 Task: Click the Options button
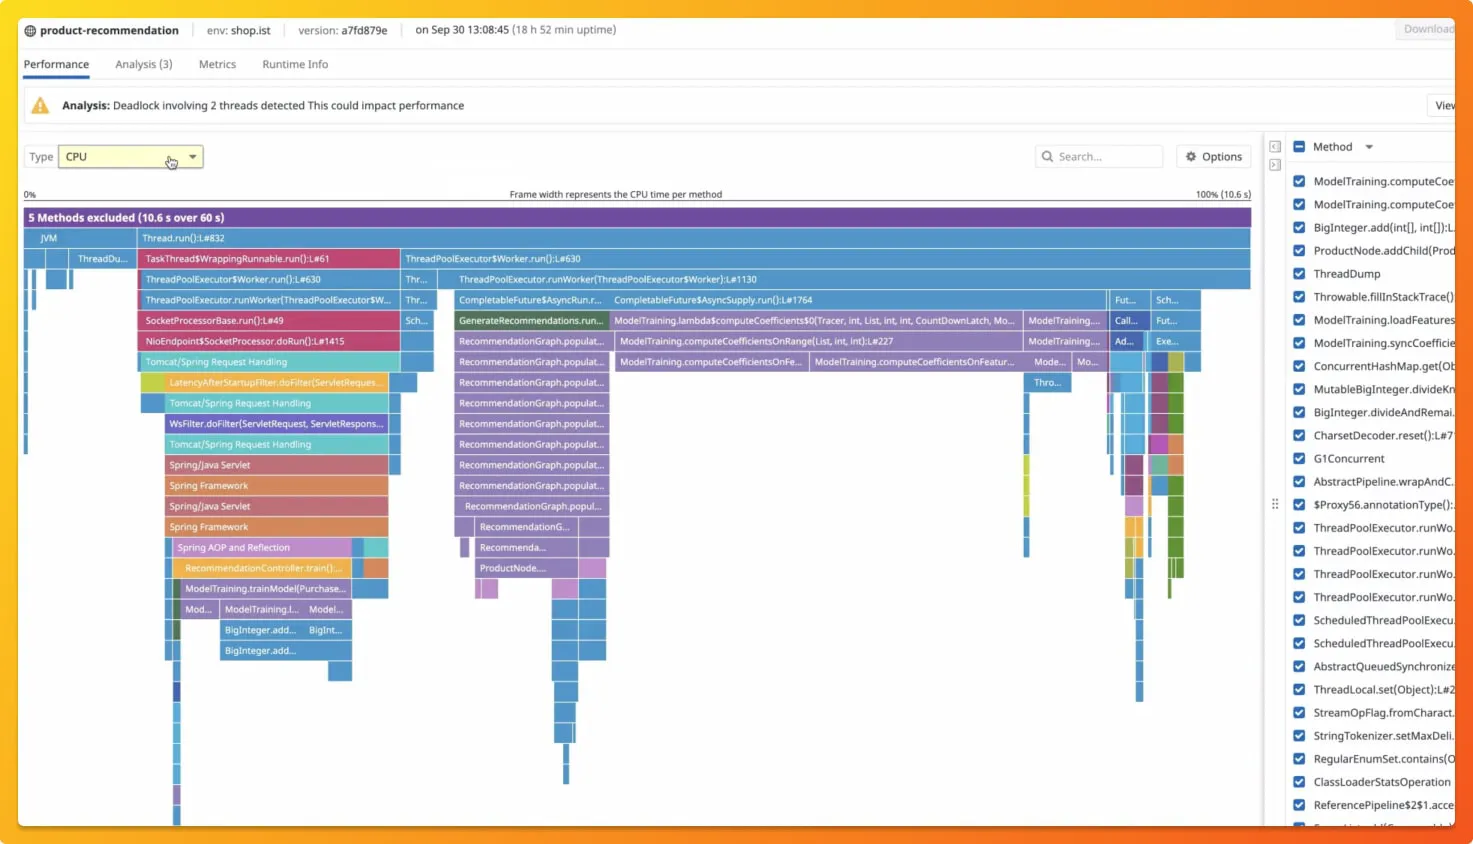coord(1213,157)
